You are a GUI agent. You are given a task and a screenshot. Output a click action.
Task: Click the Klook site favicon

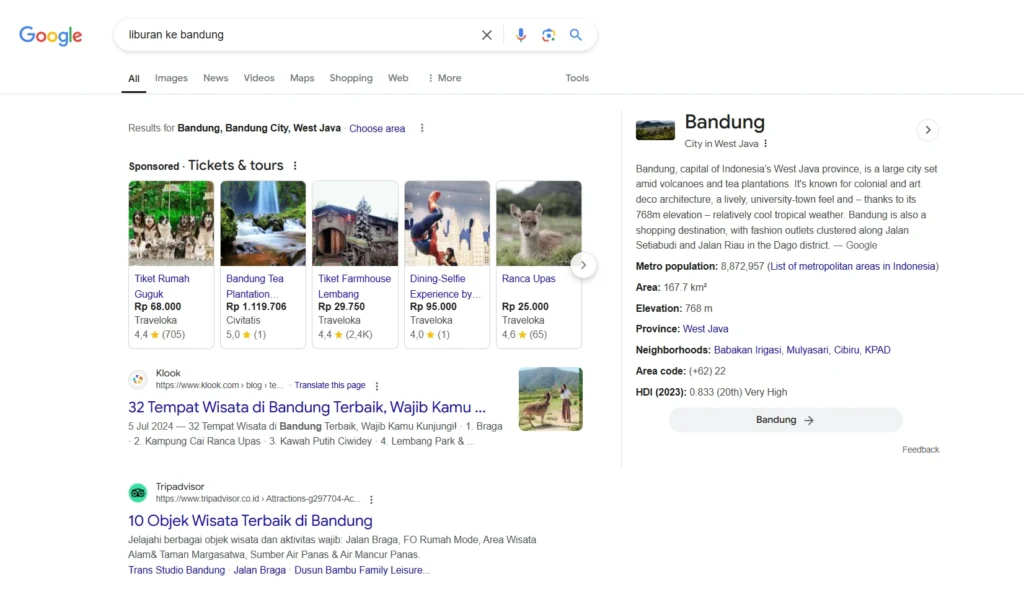138,379
